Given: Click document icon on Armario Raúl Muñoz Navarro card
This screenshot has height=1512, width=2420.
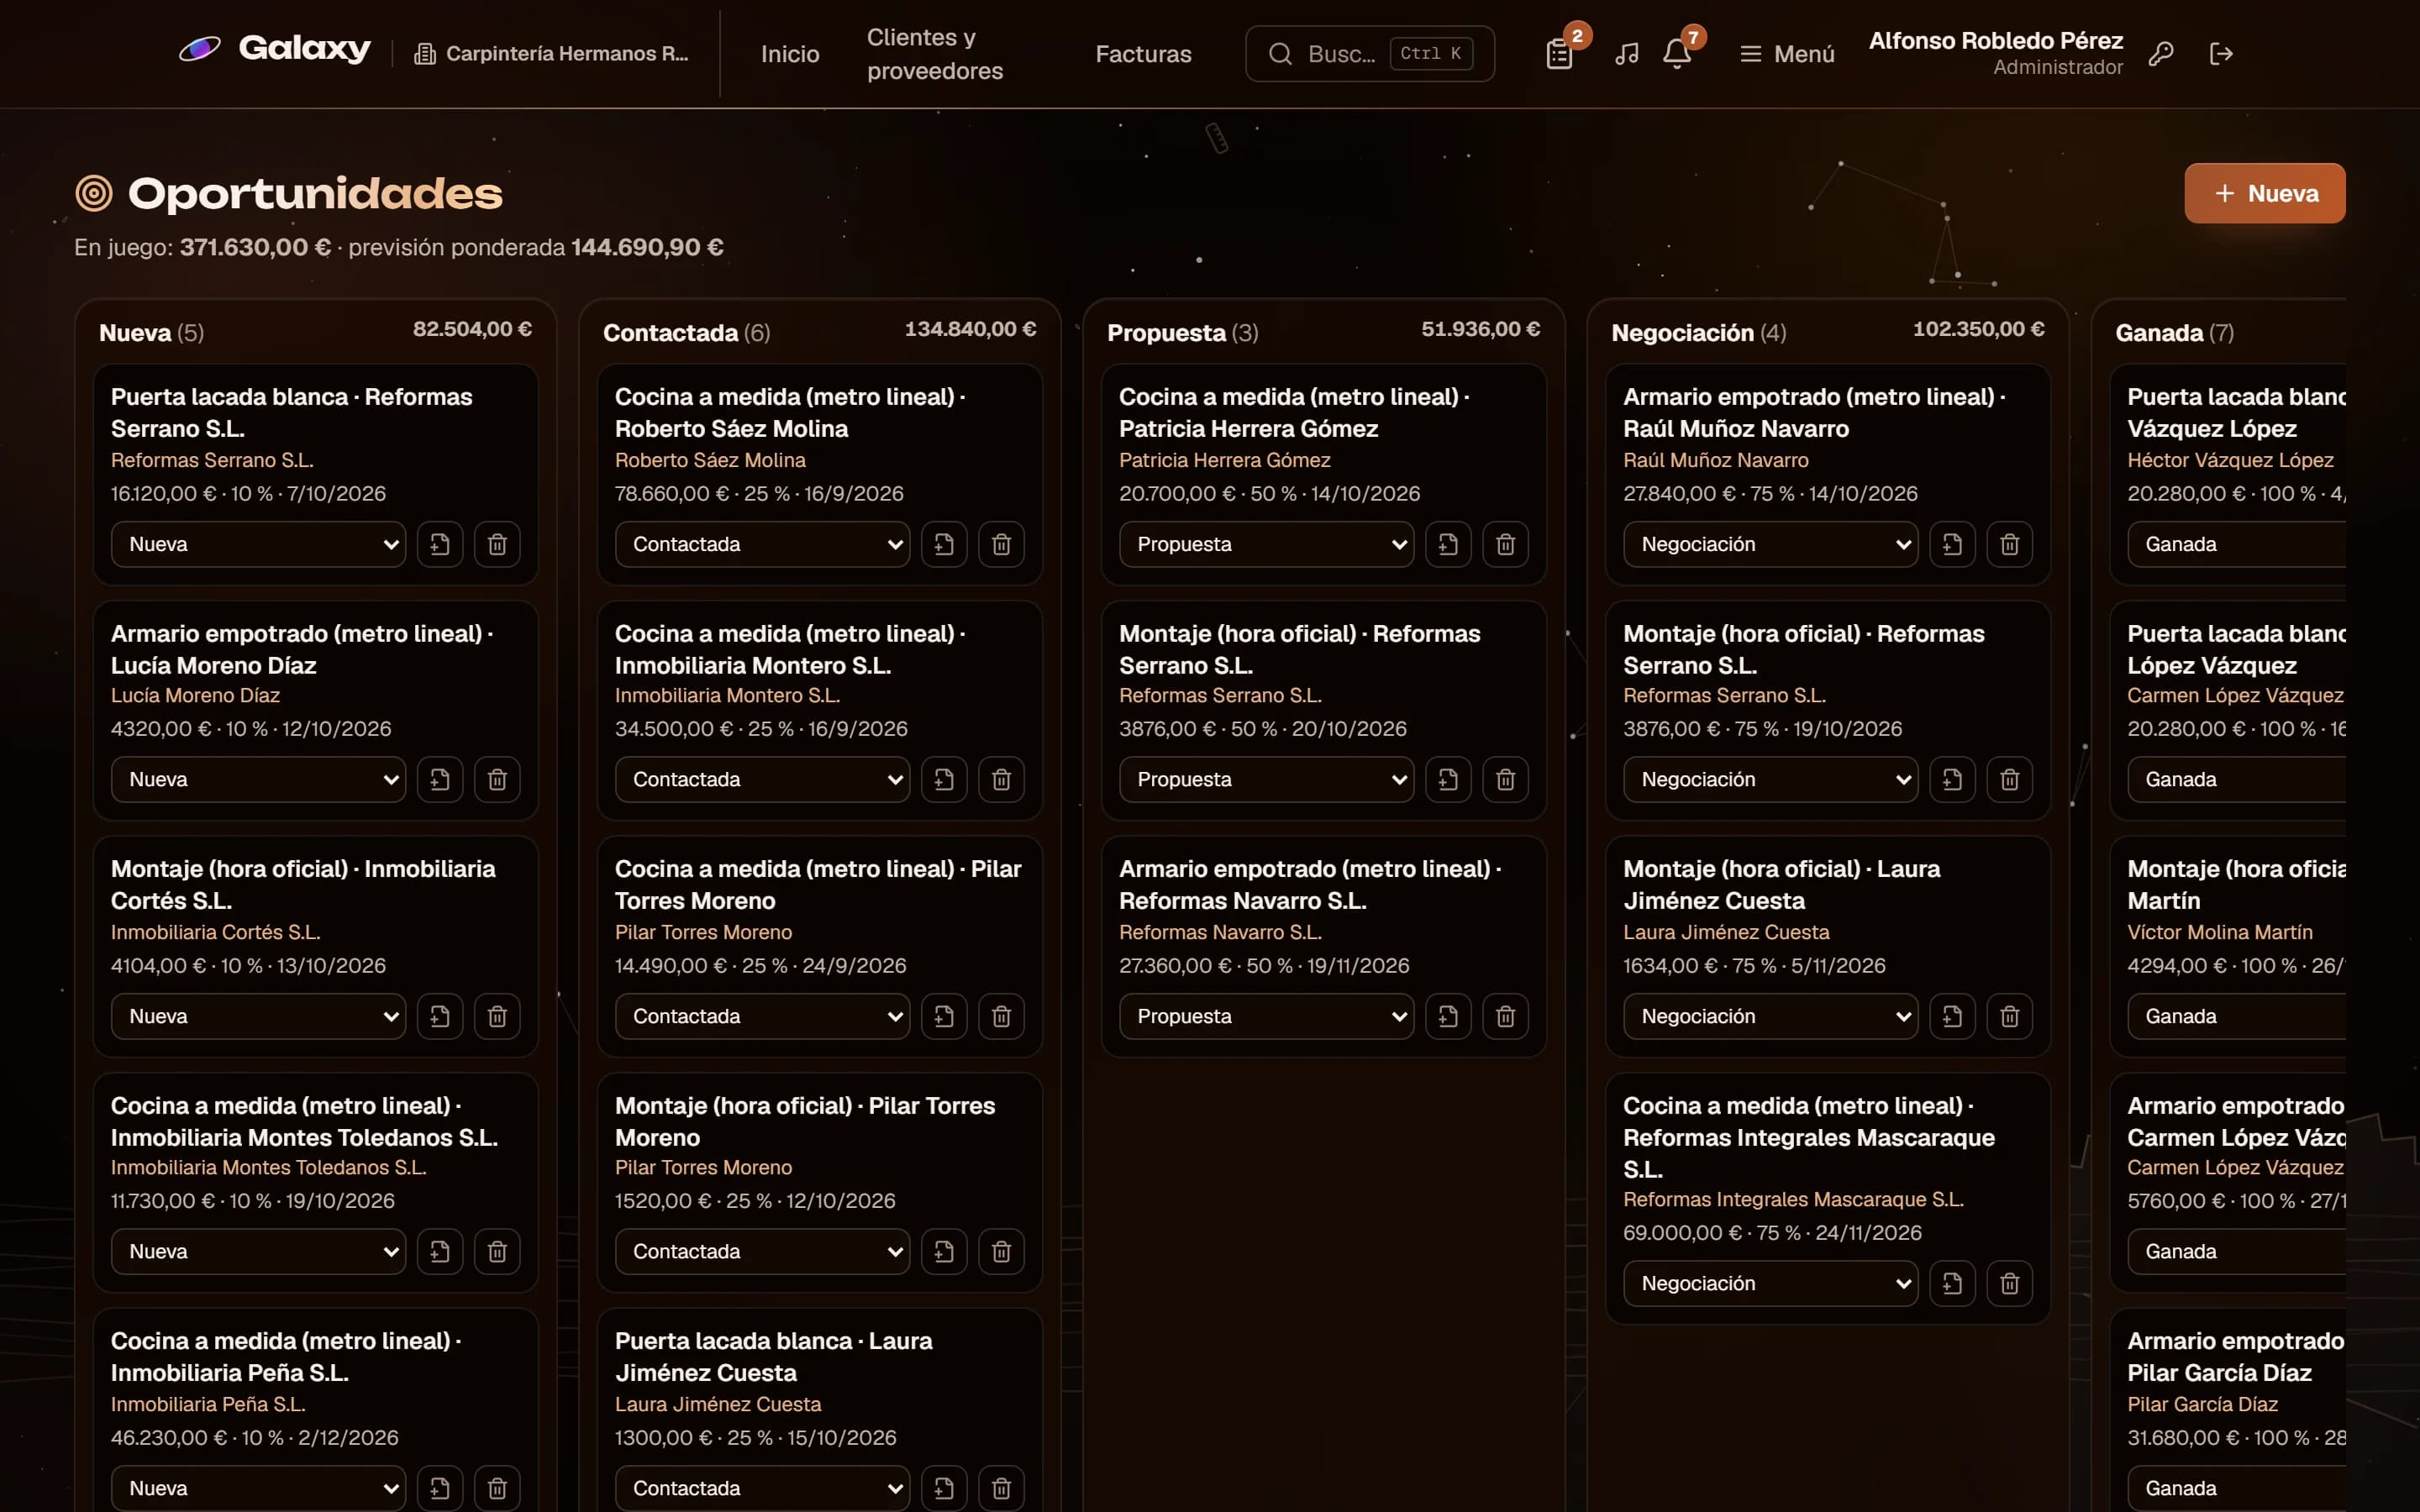Looking at the screenshot, I should tap(1952, 544).
